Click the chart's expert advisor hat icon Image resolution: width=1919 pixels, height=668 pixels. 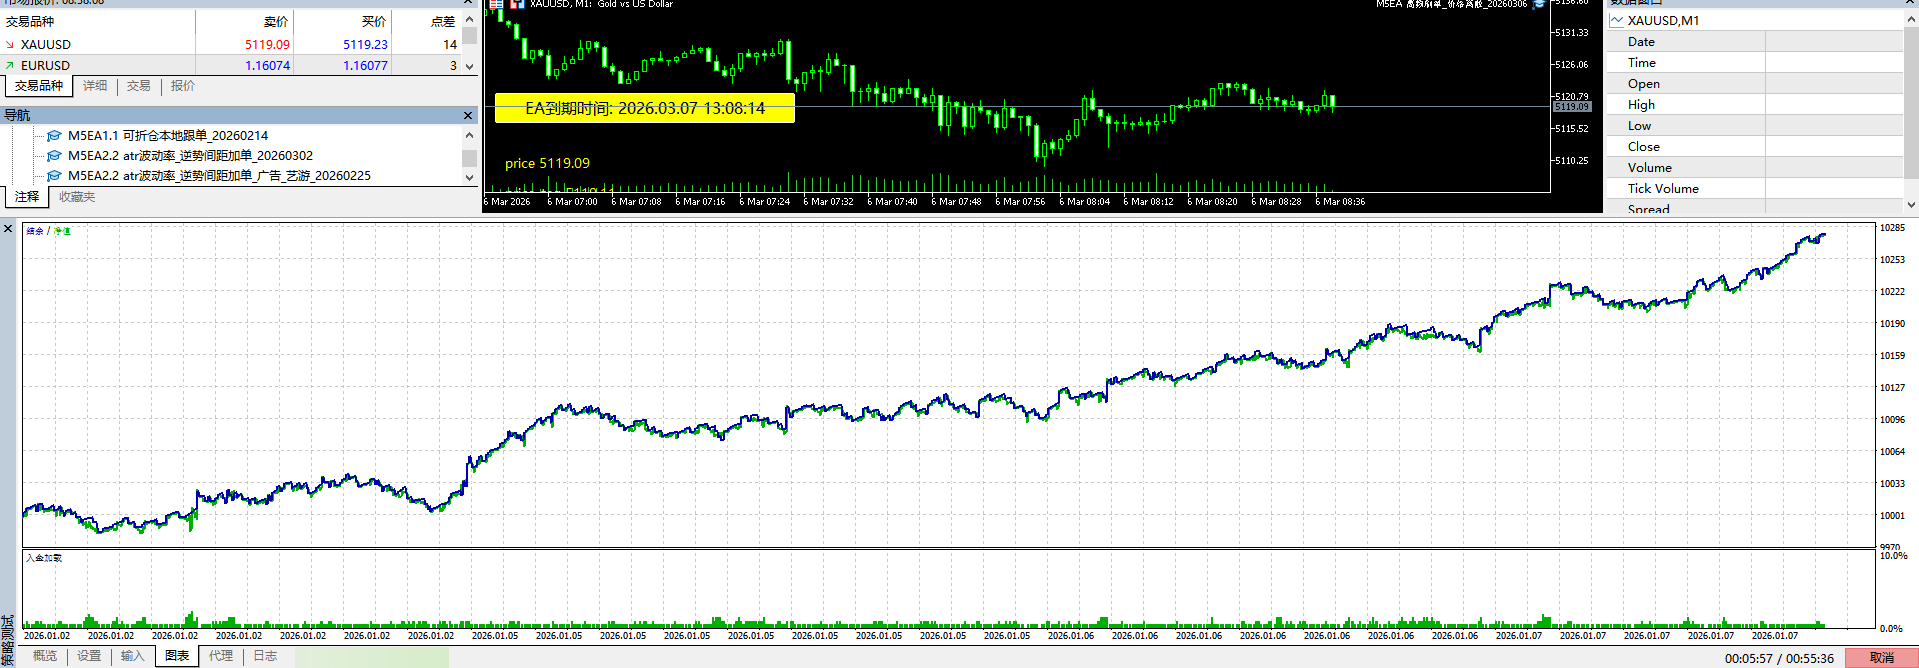tap(1540, 4)
